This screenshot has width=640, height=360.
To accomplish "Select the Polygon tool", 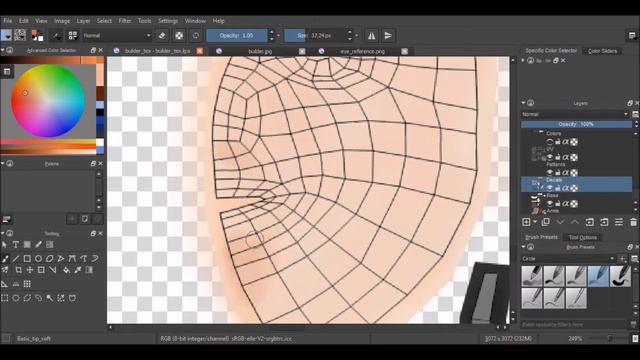I will 49,258.
